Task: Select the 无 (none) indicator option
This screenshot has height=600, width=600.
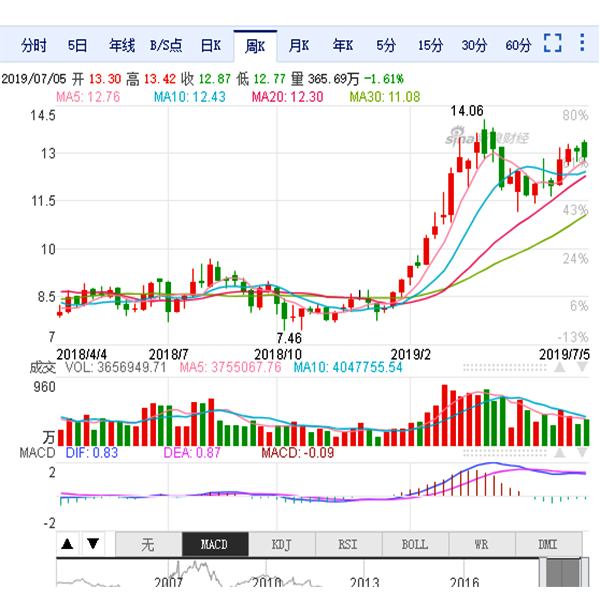Action: tap(147, 545)
